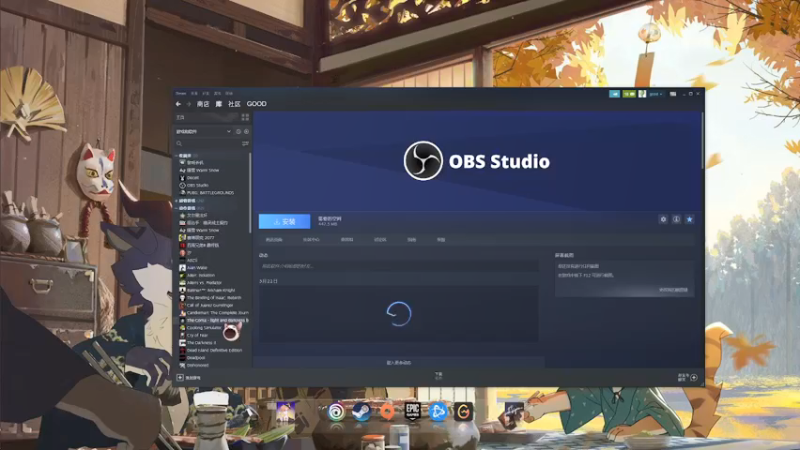The height and width of the screenshot is (450, 800).
Task: Switch library to grid view icon
Action: tap(245, 117)
